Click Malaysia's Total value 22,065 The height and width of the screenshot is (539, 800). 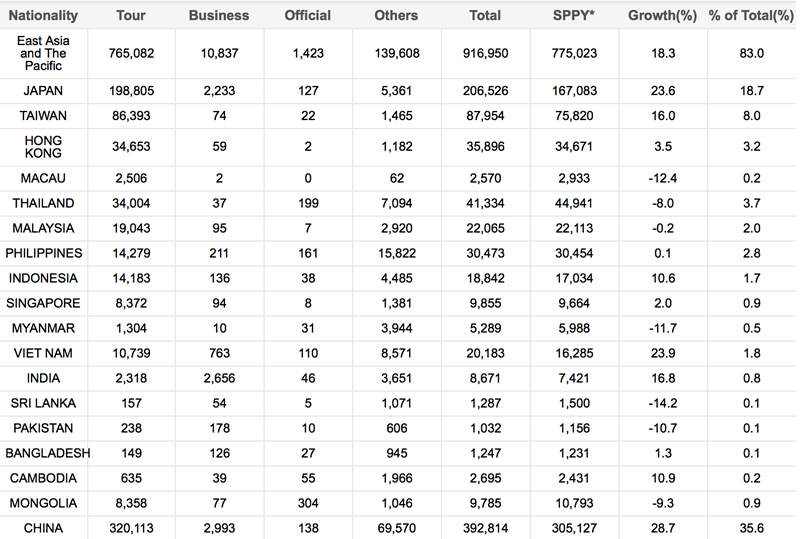(x=485, y=228)
